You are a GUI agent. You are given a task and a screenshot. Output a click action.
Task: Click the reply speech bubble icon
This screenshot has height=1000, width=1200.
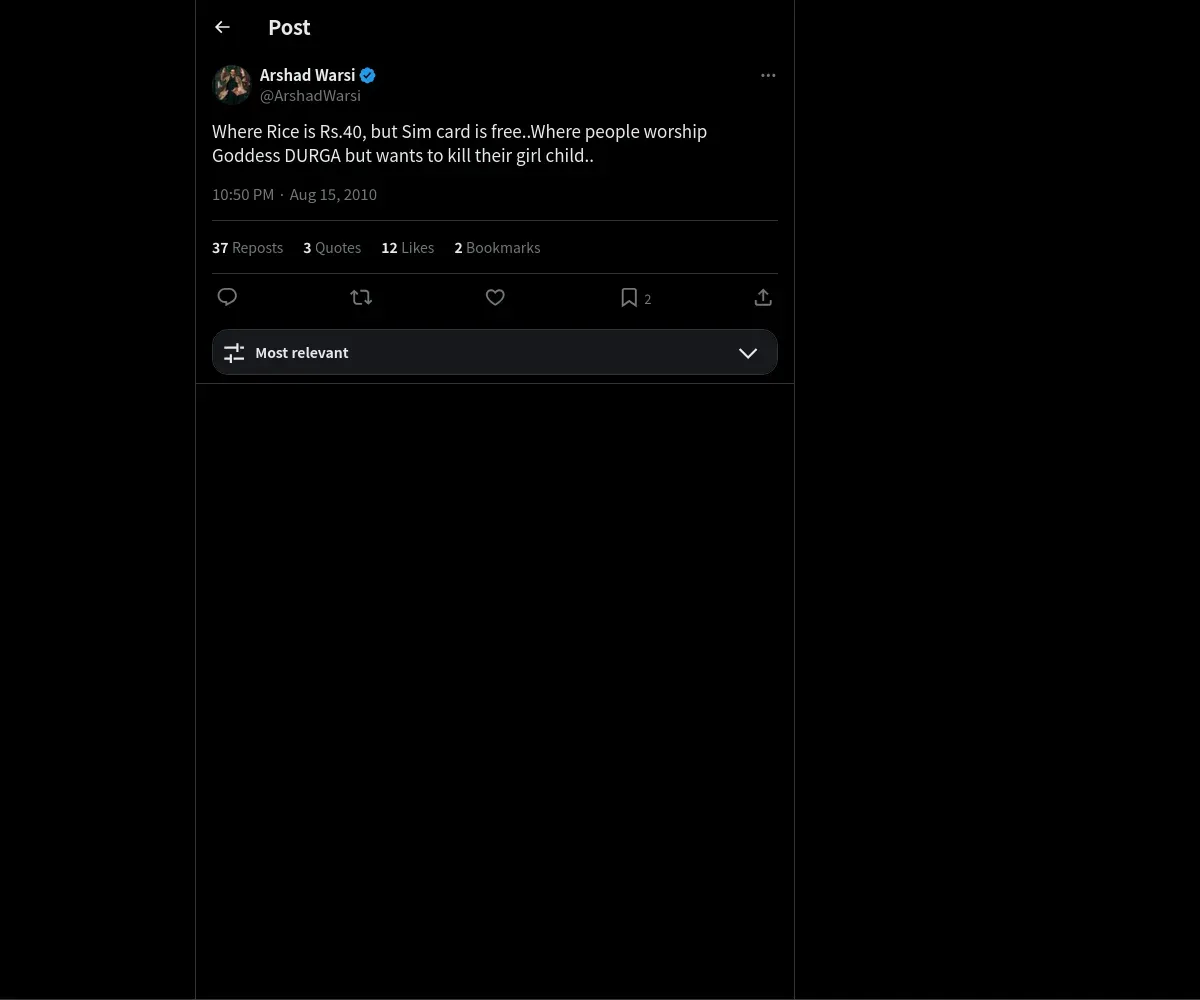[x=227, y=297]
